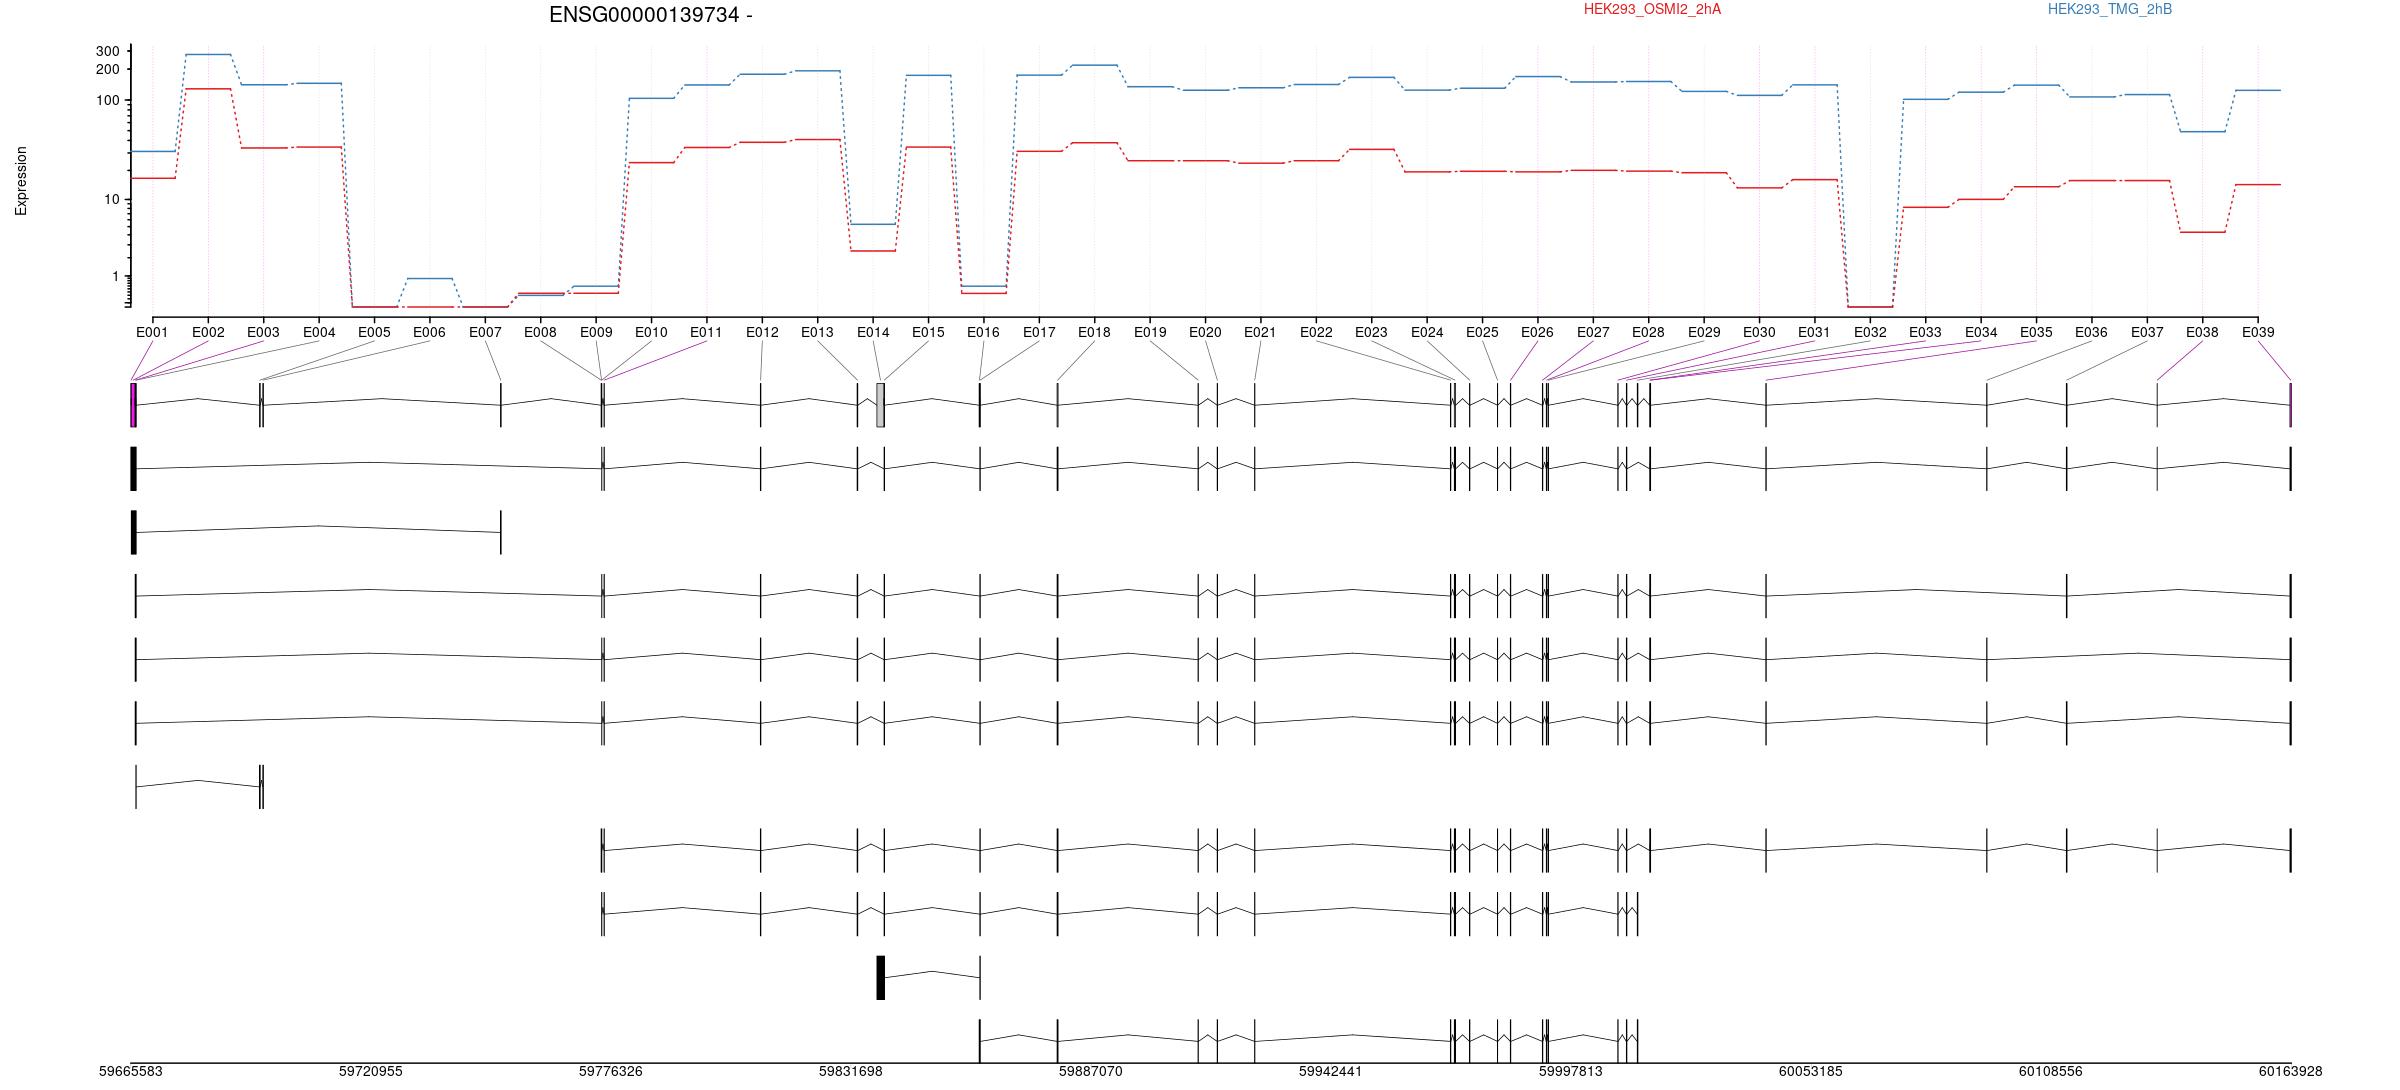Click exon label E032
Viewport: 2400px width, 1090px height.
[x=1870, y=332]
